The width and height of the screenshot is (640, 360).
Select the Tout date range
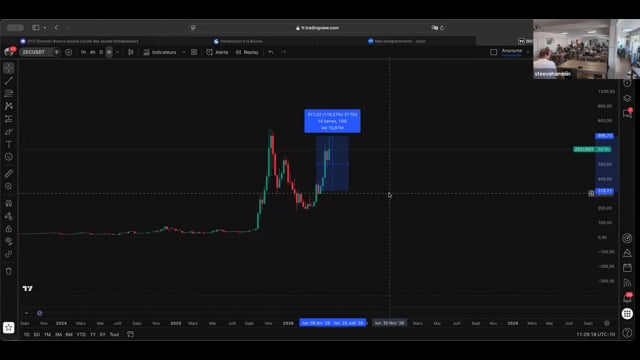pyautogui.click(x=114, y=334)
